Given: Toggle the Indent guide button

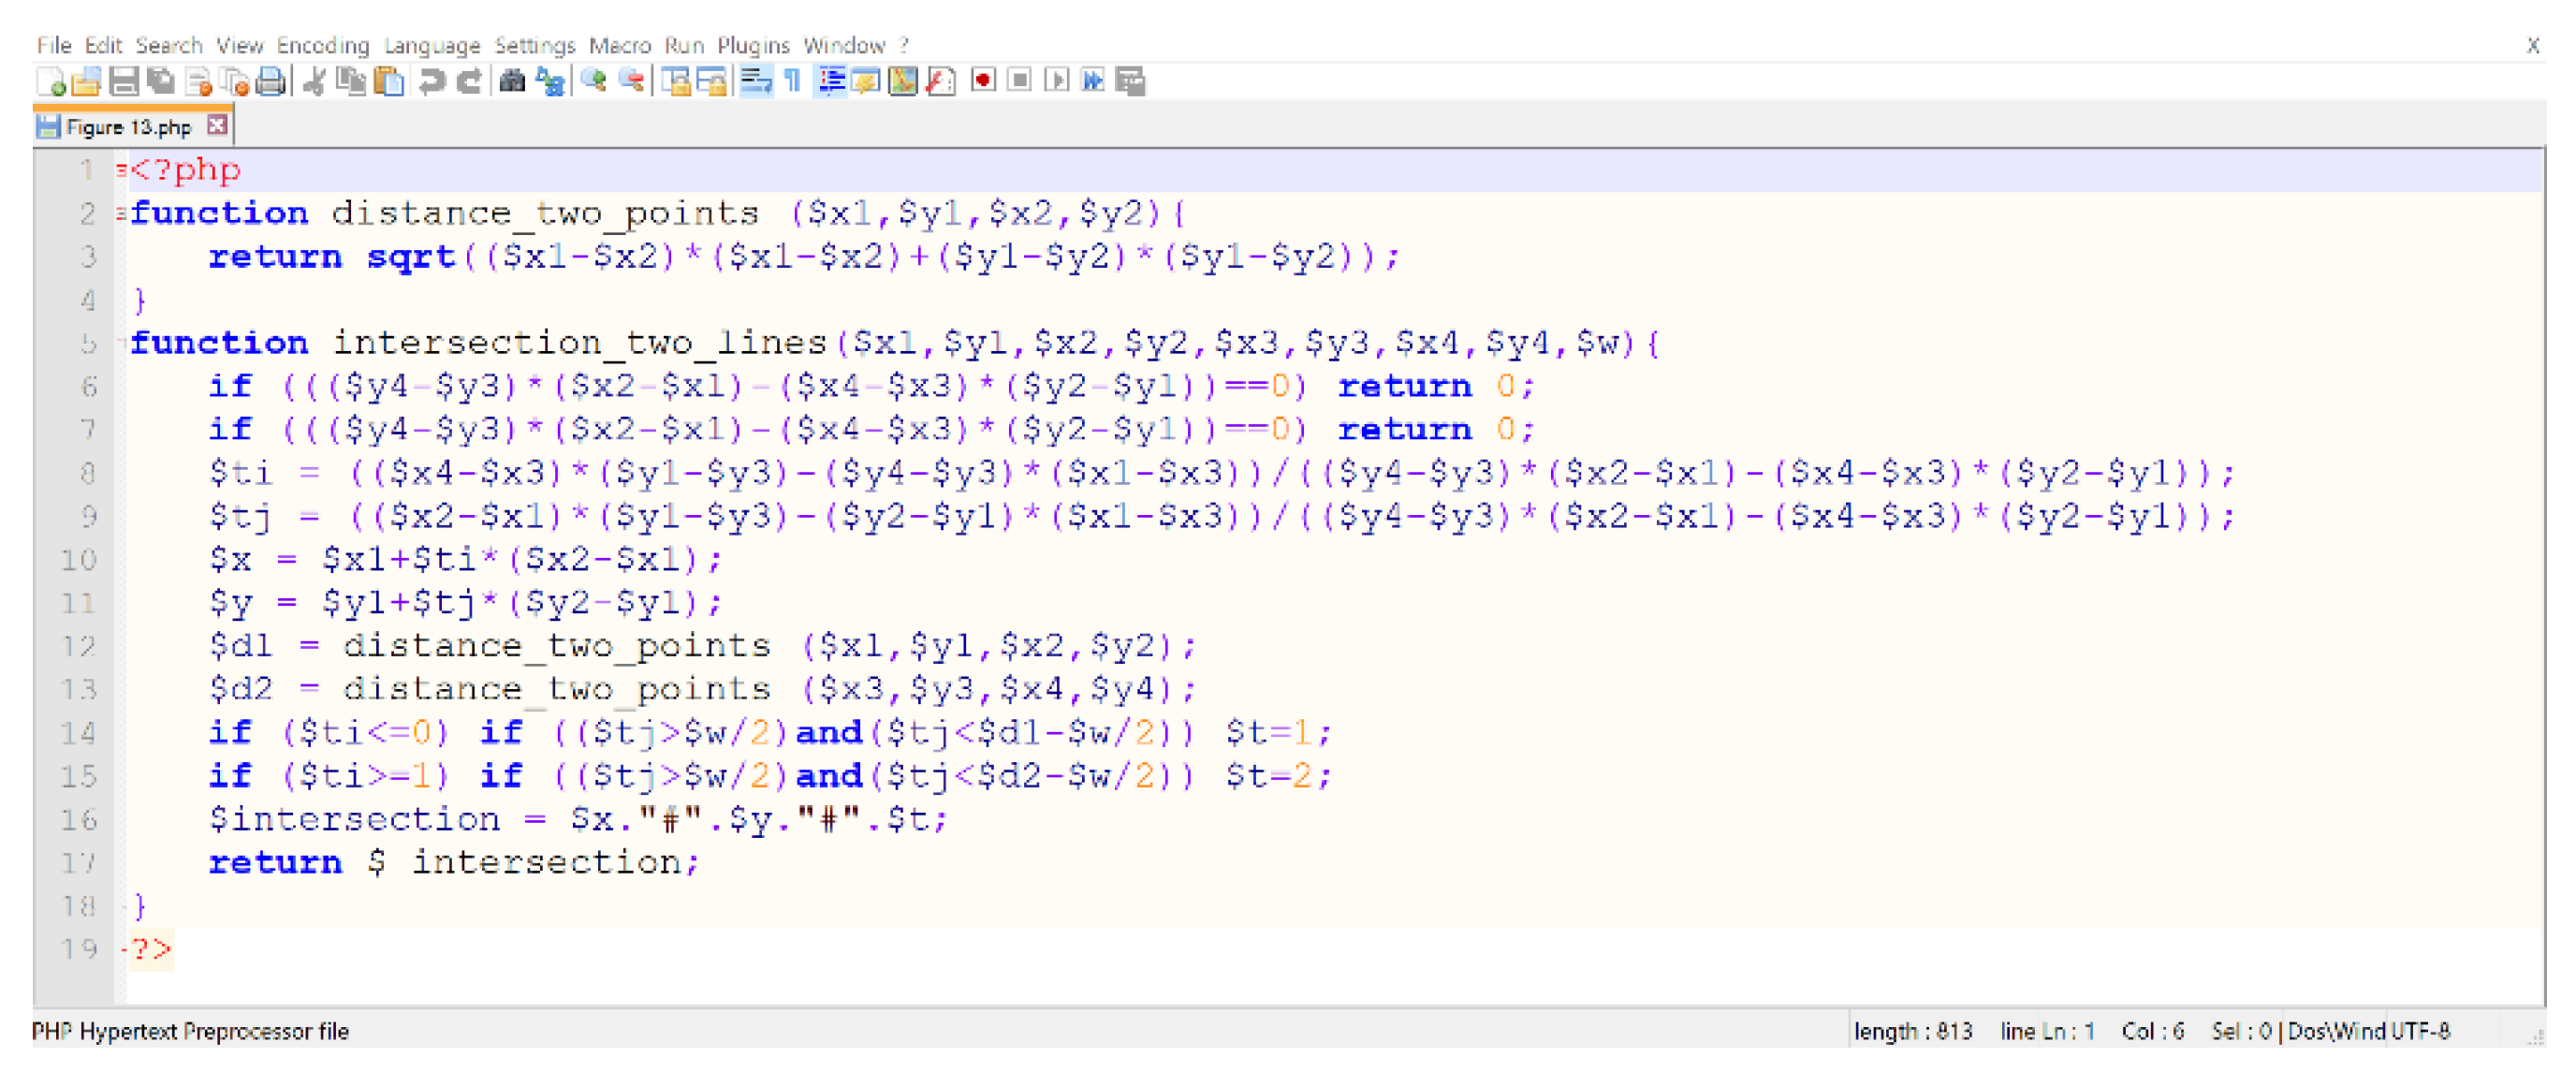Looking at the screenshot, I should point(831,81).
